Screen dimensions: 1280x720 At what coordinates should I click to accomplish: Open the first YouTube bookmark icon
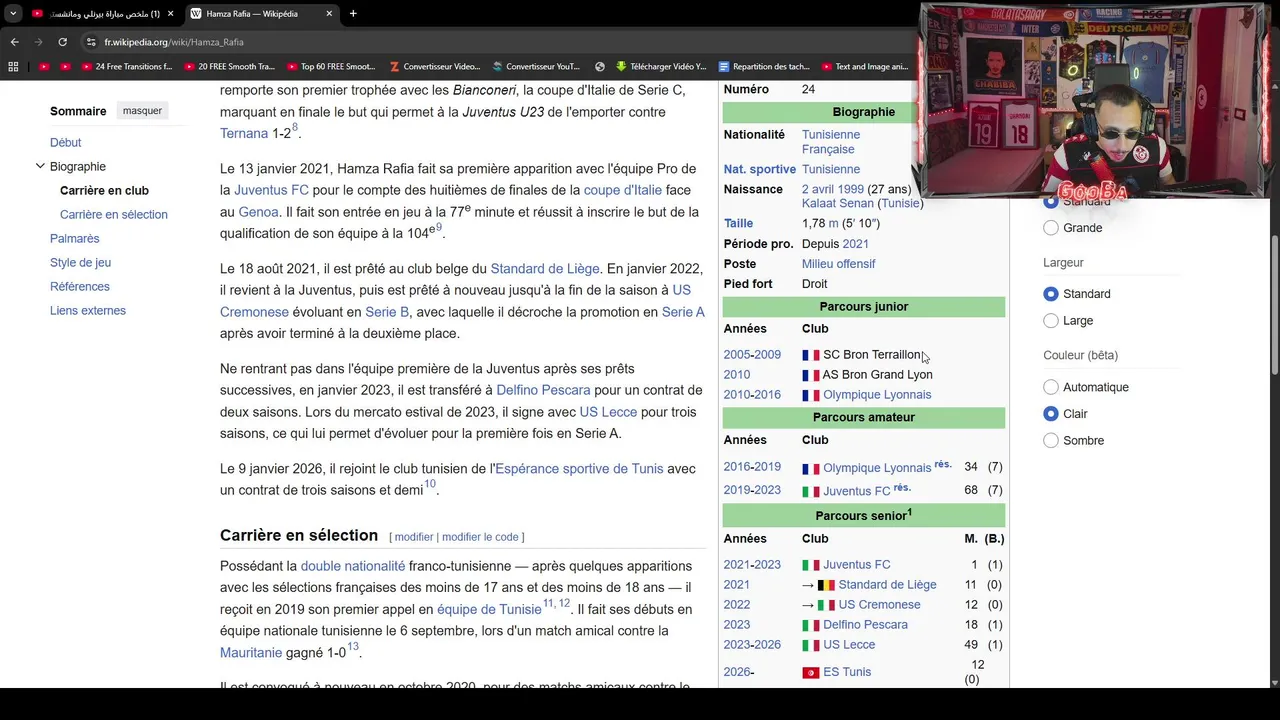tap(43, 67)
